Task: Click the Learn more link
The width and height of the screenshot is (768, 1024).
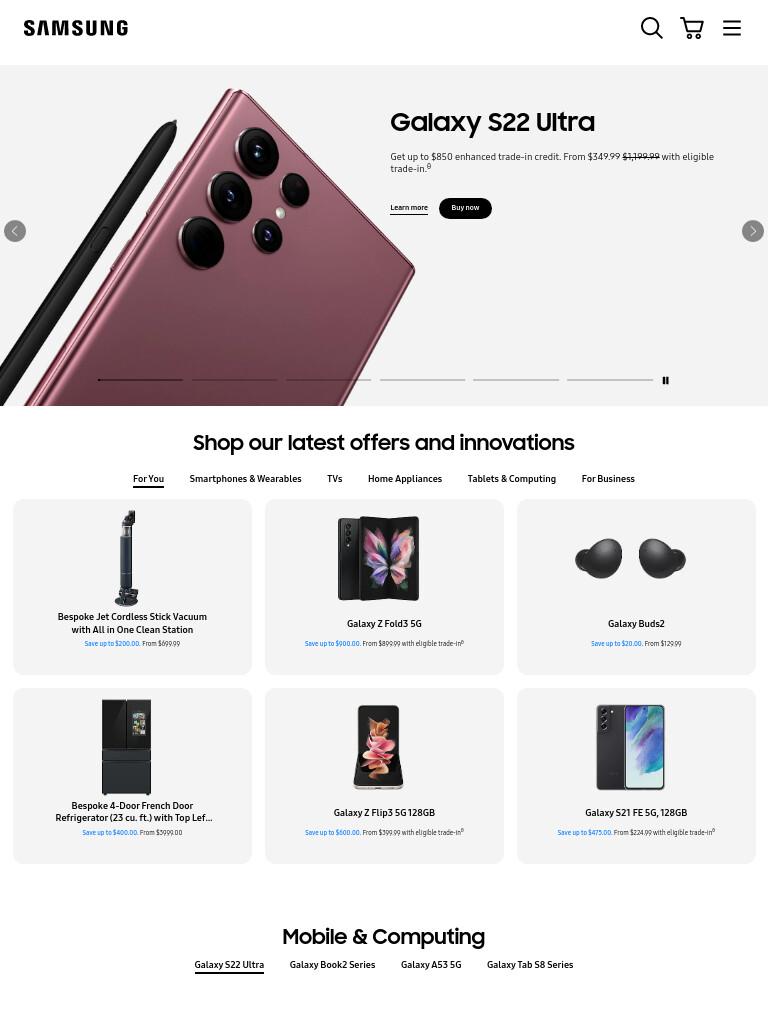Action: click(409, 208)
